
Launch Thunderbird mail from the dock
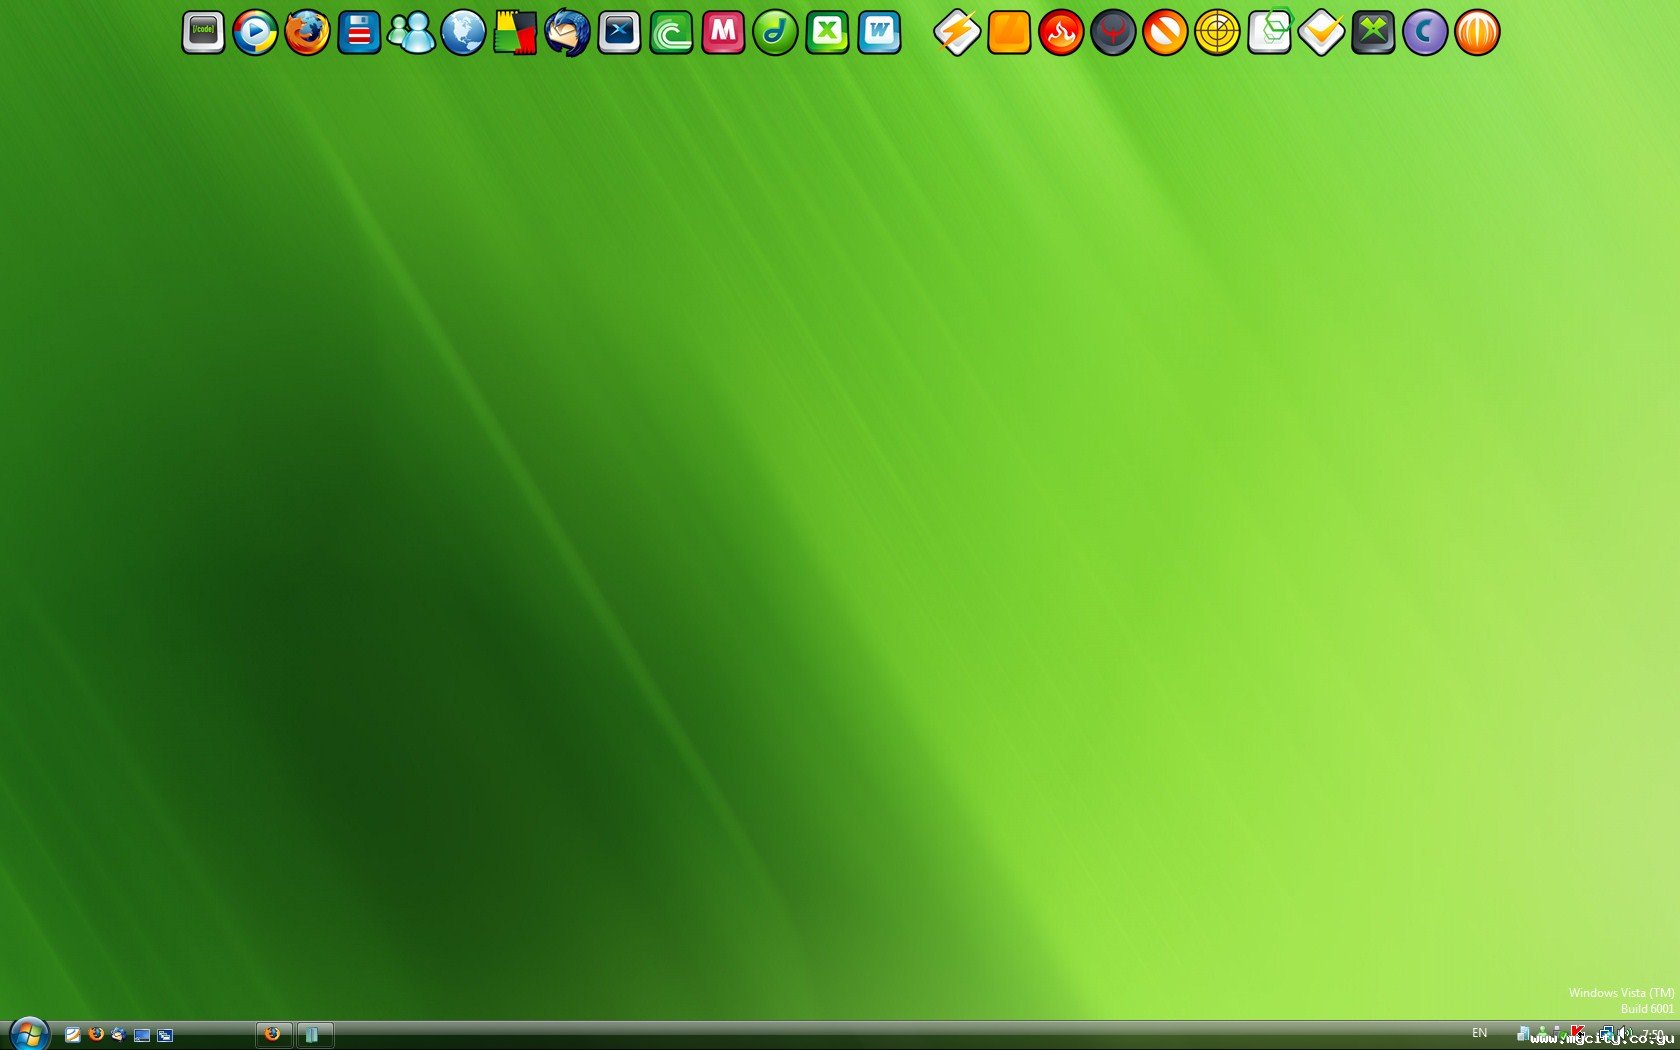pyautogui.click(x=567, y=32)
